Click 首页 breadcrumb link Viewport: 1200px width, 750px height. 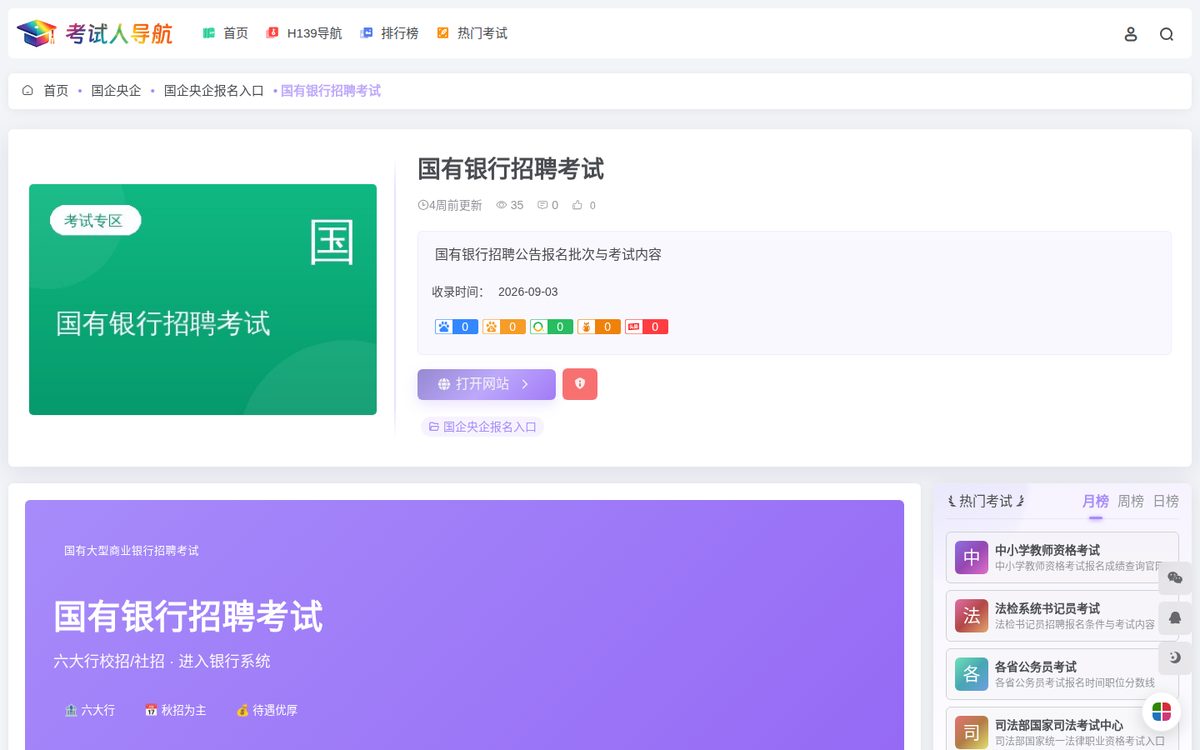(x=56, y=91)
